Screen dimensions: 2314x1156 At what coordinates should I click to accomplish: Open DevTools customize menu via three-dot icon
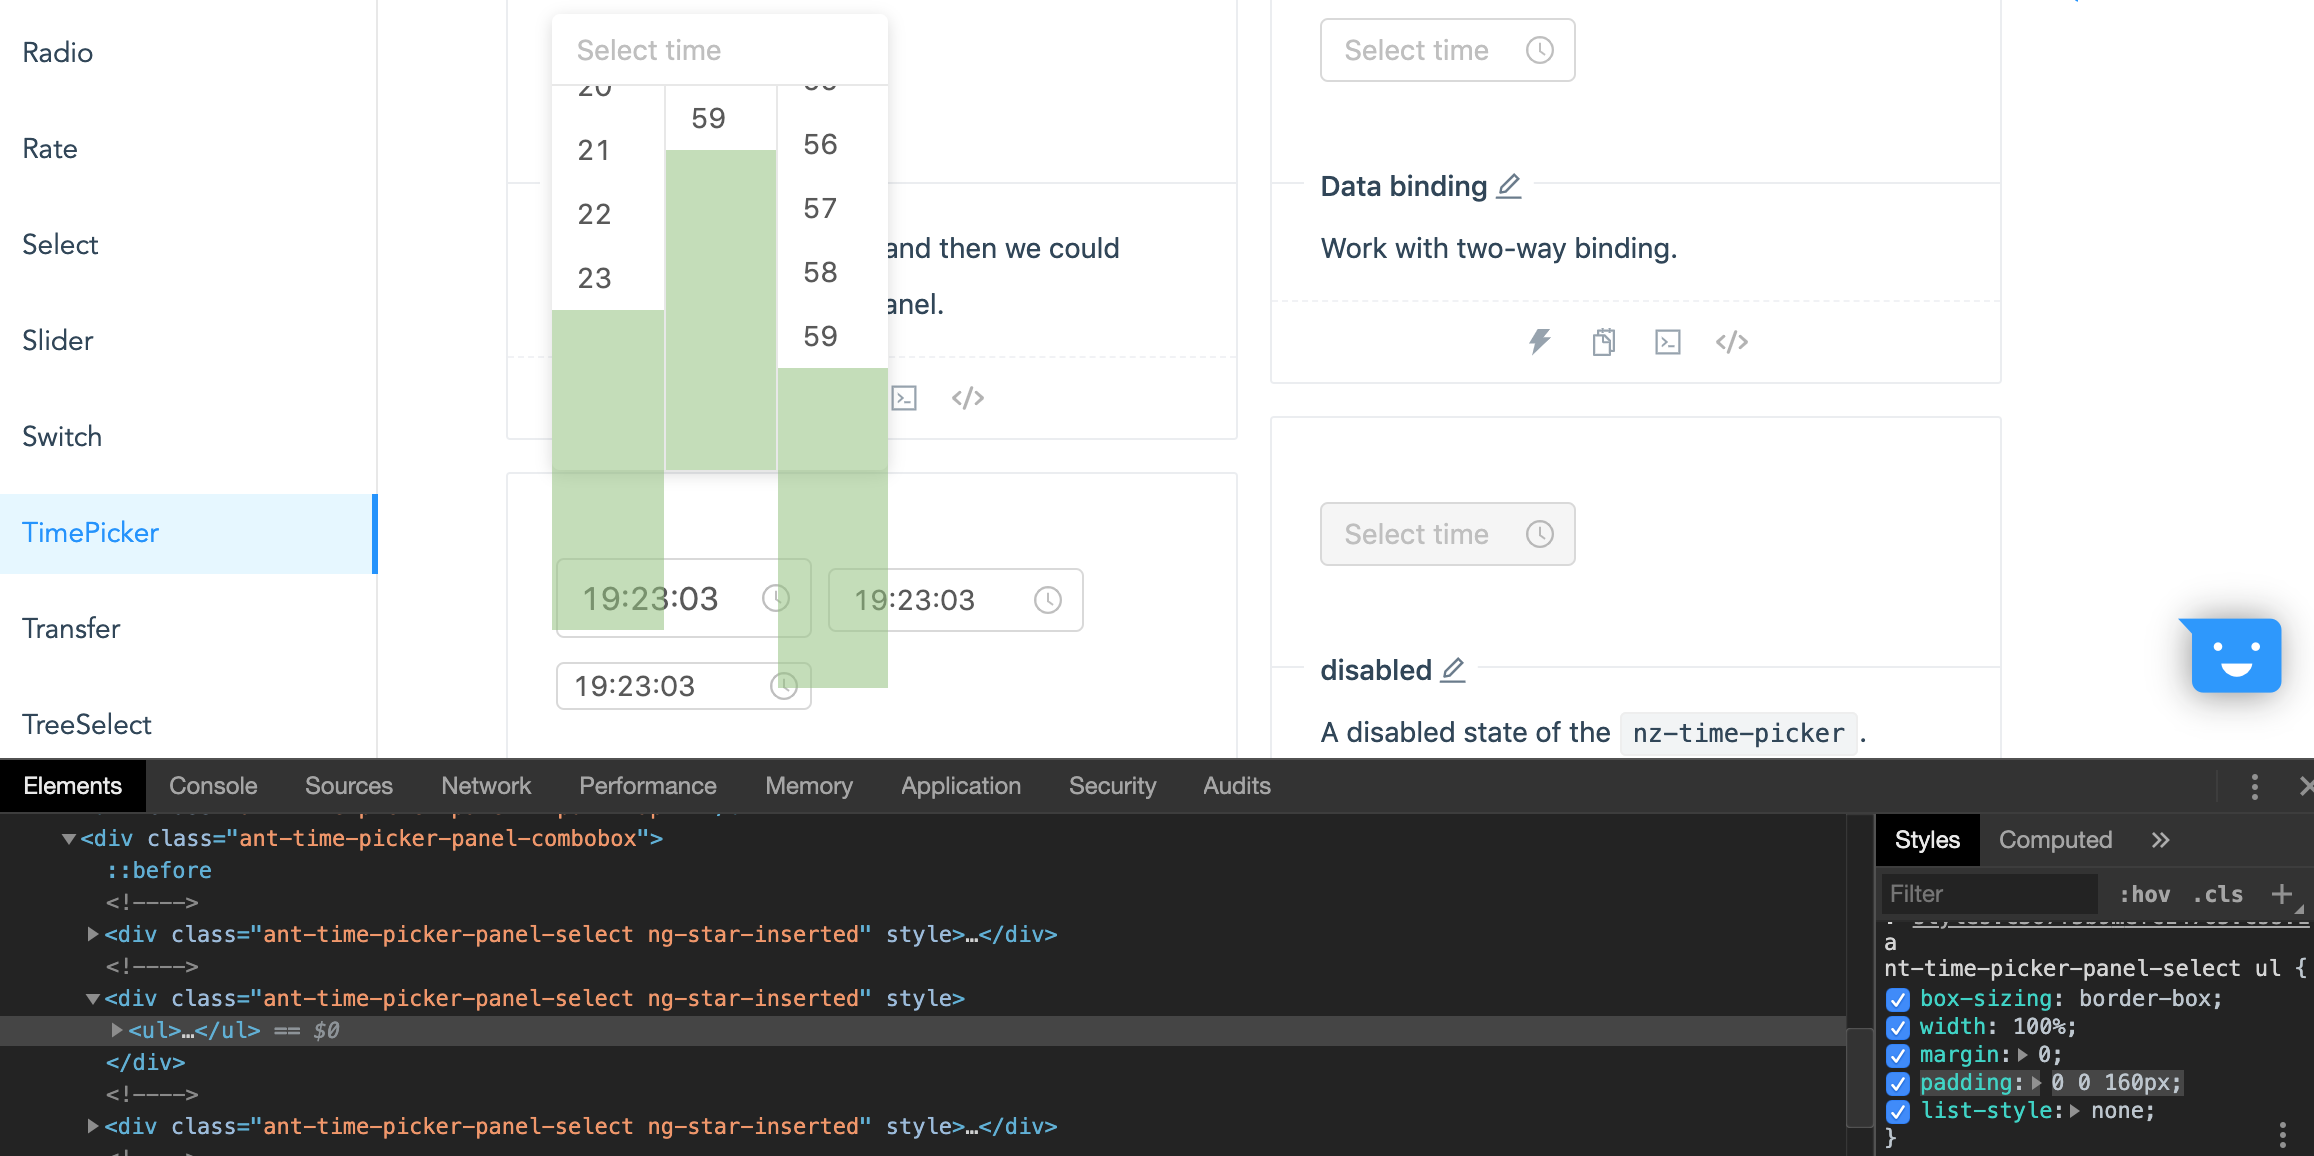tap(2255, 786)
